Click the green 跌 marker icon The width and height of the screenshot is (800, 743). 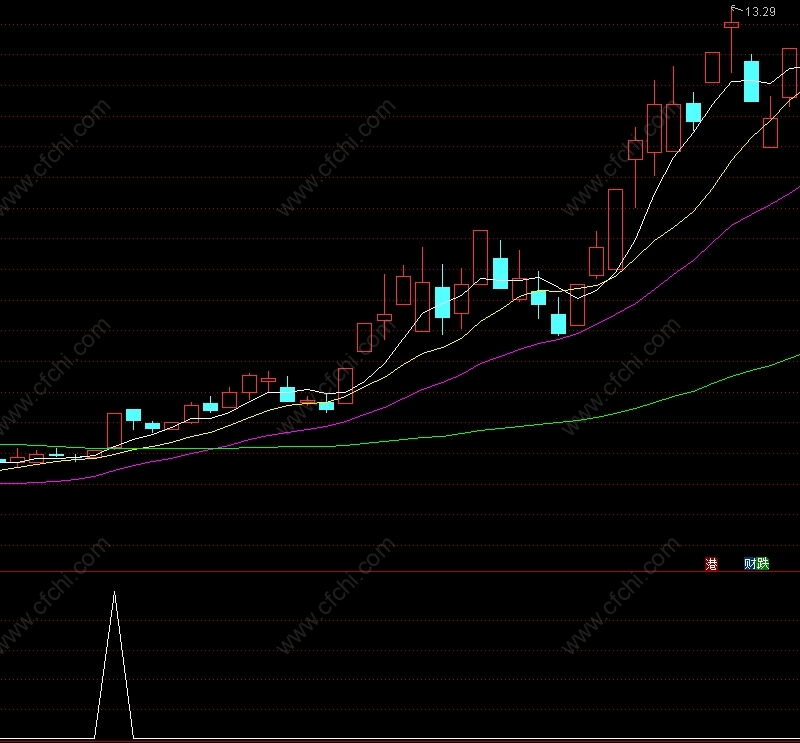pyautogui.click(x=763, y=563)
